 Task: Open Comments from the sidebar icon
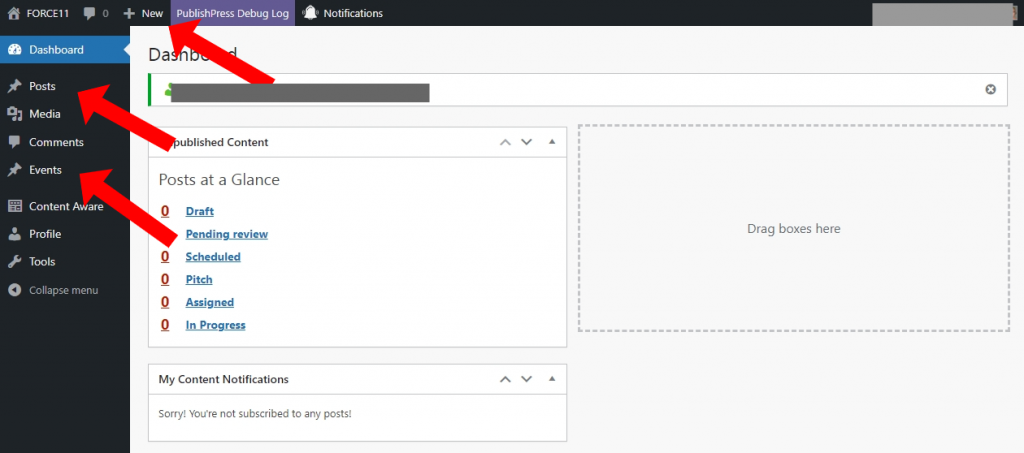pos(14,142)
